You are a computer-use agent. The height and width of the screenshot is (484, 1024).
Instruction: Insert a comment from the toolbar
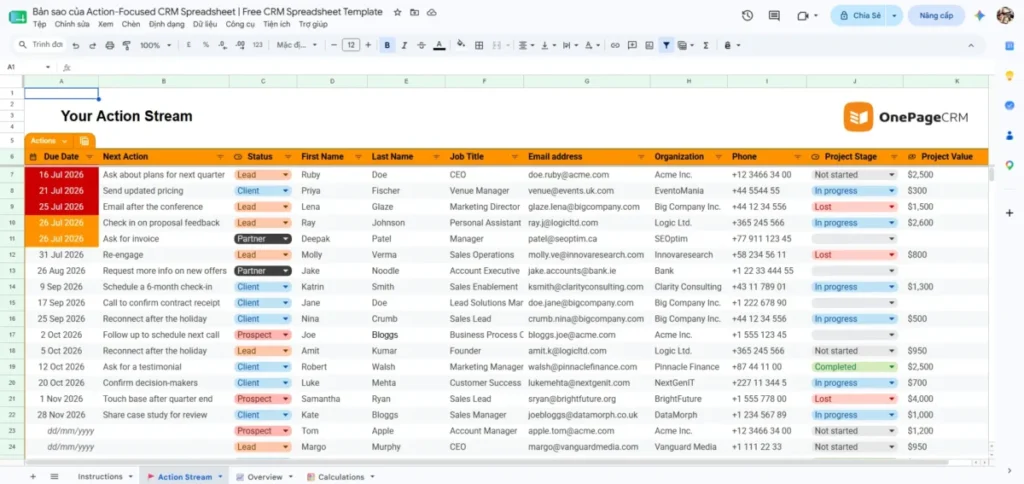click(x=632, y=45)
